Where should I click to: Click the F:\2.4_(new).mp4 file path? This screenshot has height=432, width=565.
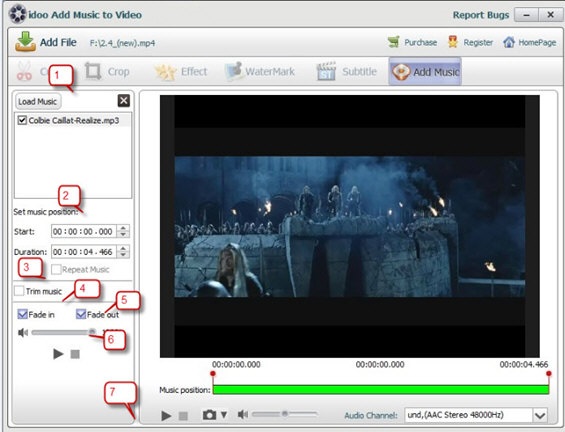(123, 43)
